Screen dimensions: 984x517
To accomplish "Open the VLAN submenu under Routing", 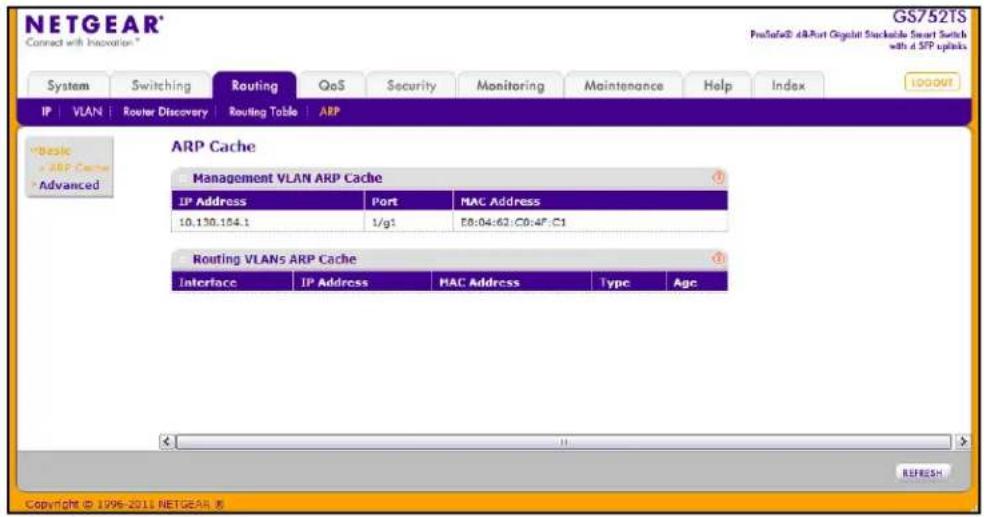I will click(87, 112).
